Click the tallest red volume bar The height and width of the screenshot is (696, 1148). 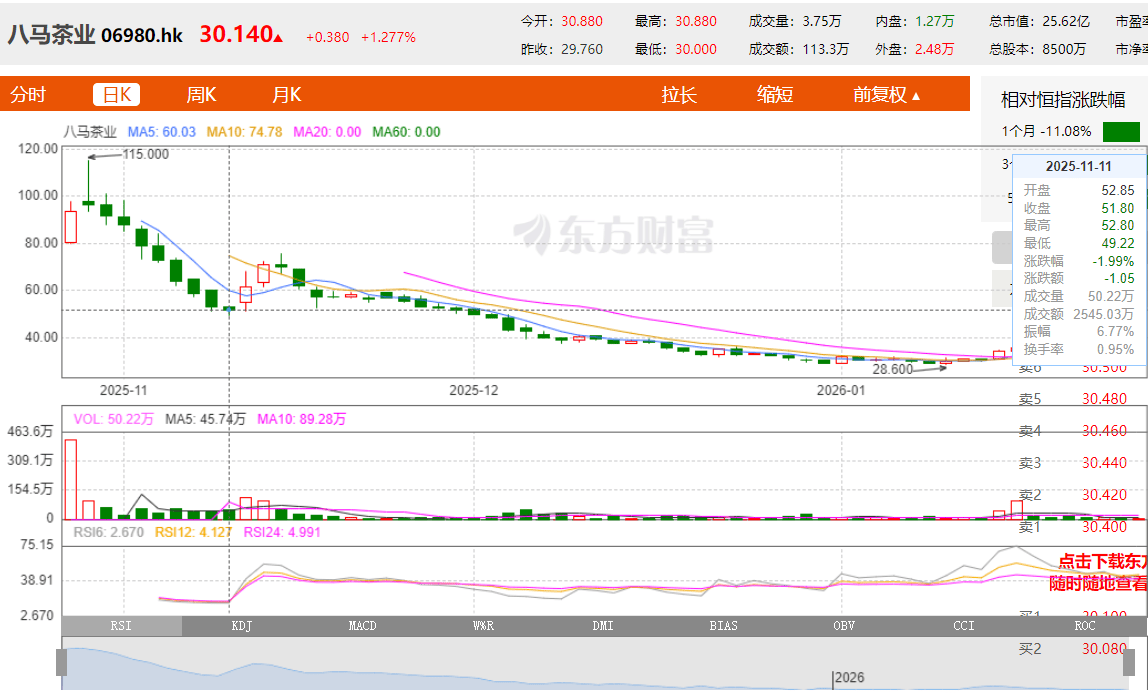[70, 479]
